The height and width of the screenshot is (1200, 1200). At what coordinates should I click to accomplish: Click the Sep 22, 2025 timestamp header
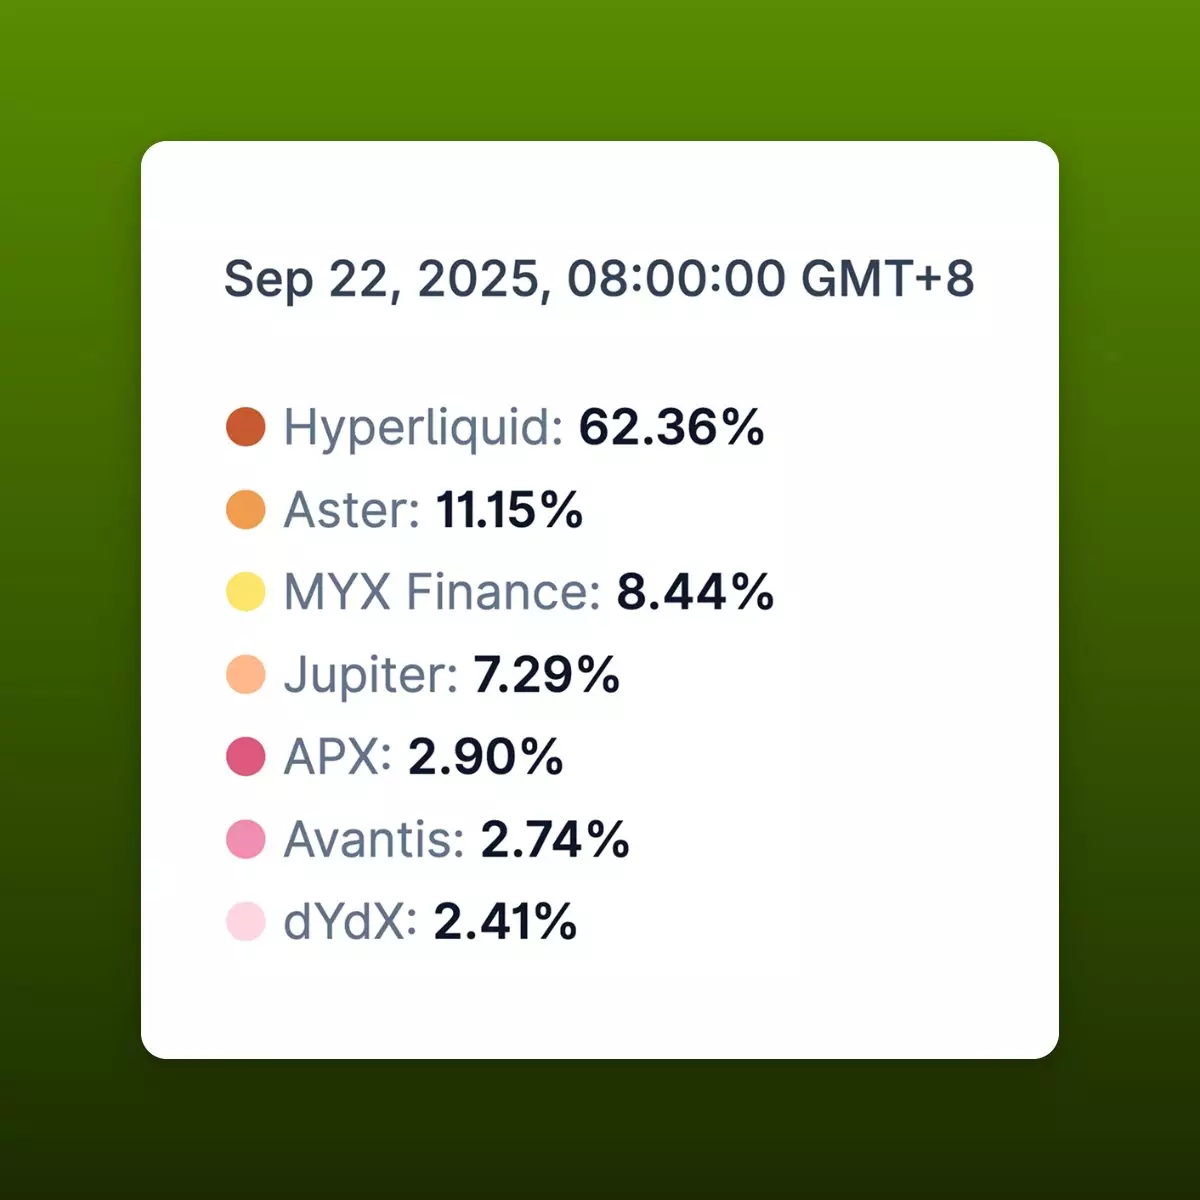pyautogui.click(x=599, y=279)
